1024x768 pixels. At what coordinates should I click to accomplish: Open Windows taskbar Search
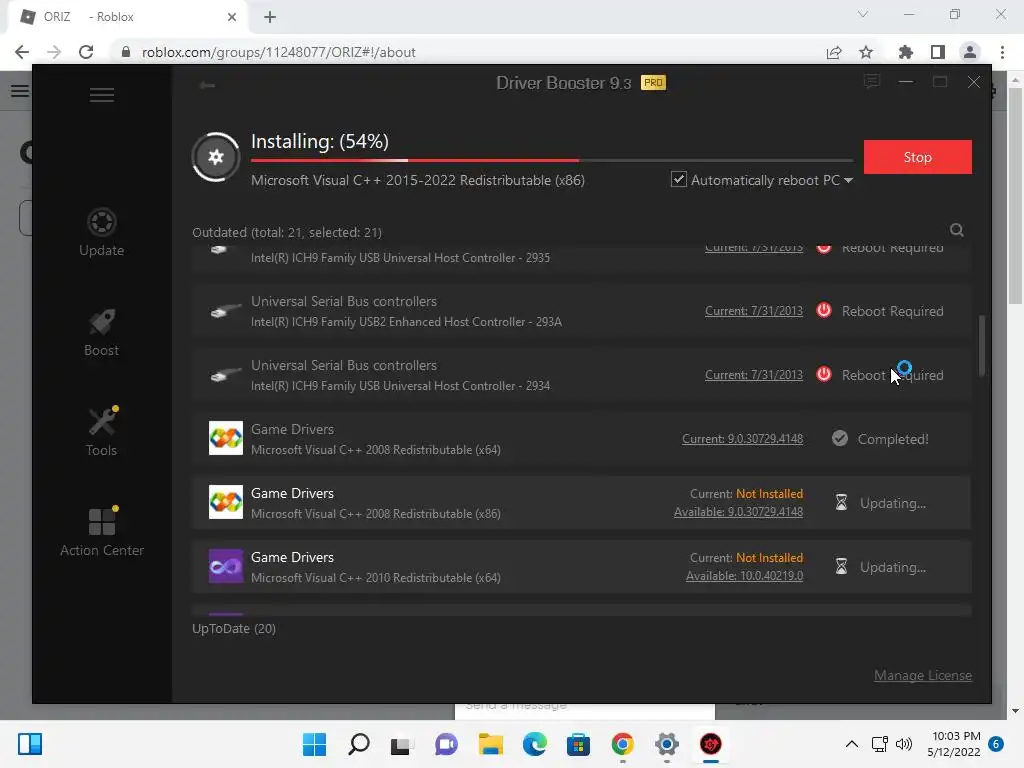359,744
